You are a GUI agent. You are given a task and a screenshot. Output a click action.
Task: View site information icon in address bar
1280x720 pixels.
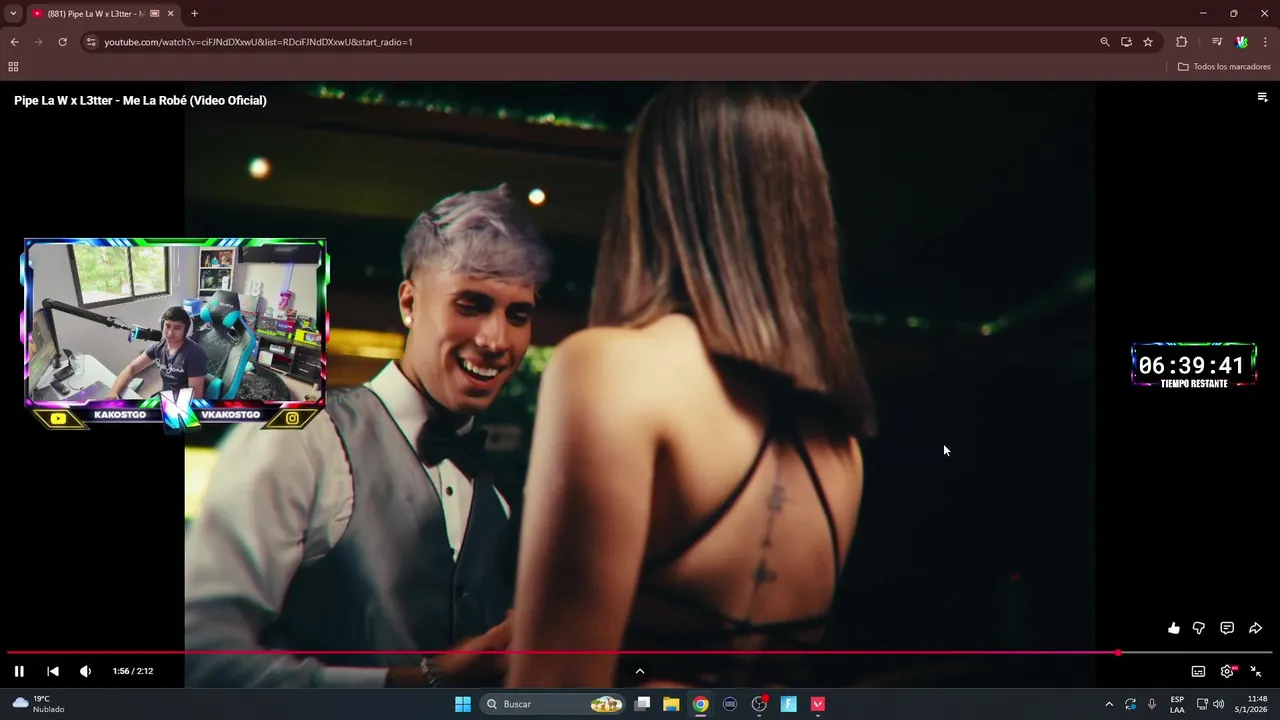(91, 42)
